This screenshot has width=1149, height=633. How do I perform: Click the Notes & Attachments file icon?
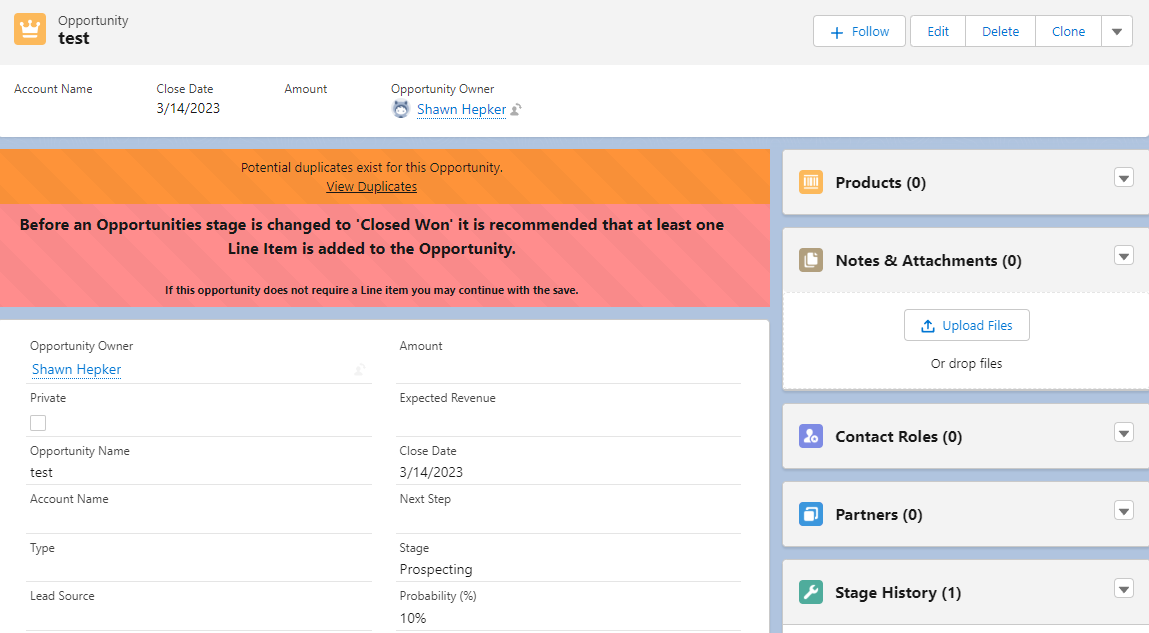click(811, 261)
